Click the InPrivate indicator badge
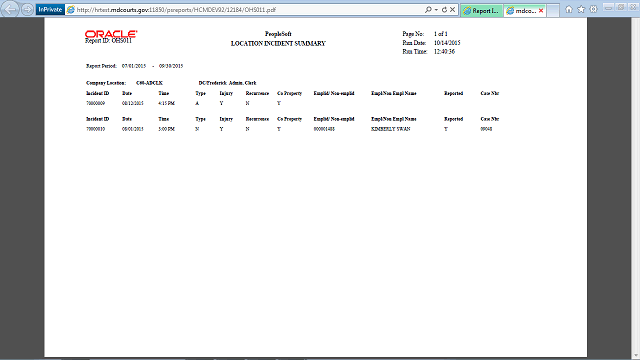The width and height of the screenshot is (640, 360). [x=50, y=9]
